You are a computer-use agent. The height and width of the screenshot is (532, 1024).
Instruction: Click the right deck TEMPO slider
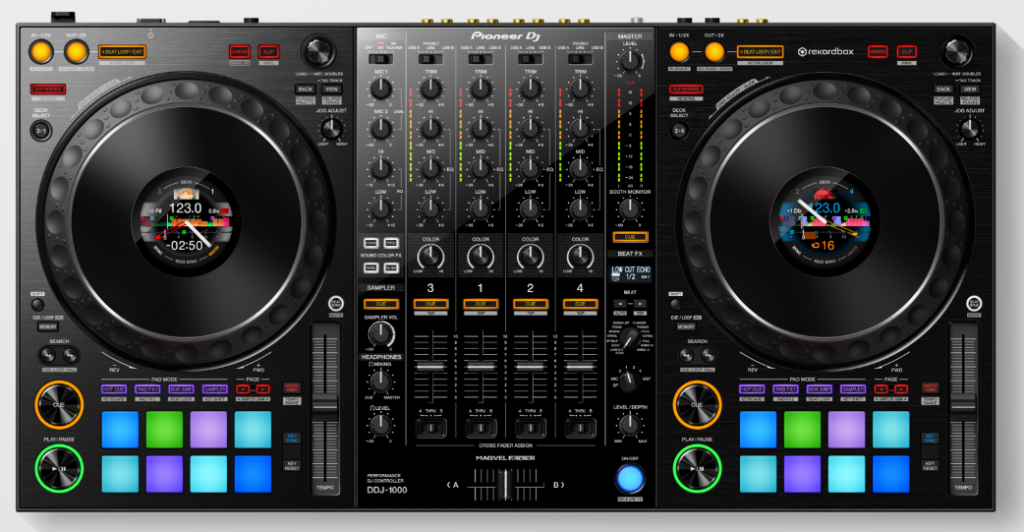coord(963,406)
